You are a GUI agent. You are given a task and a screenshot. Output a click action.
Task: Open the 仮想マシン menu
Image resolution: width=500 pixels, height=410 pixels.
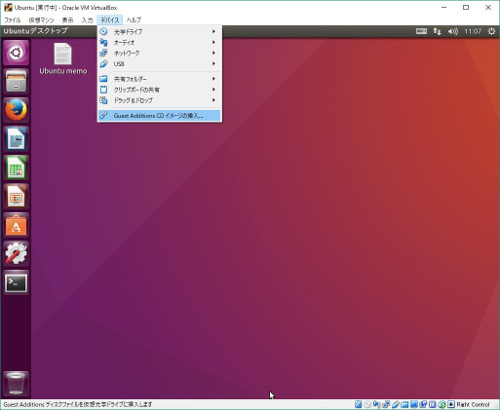click(41, 20)
